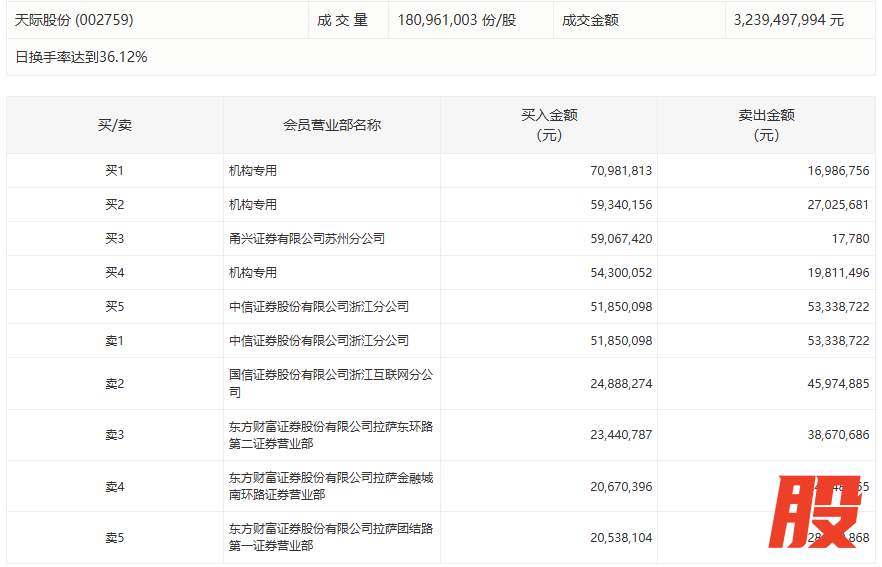
Task: Open 东方财富证券拉萨金融城南环路证券营业部 entry
Action: pyautogui.click(x=331, y=487)
